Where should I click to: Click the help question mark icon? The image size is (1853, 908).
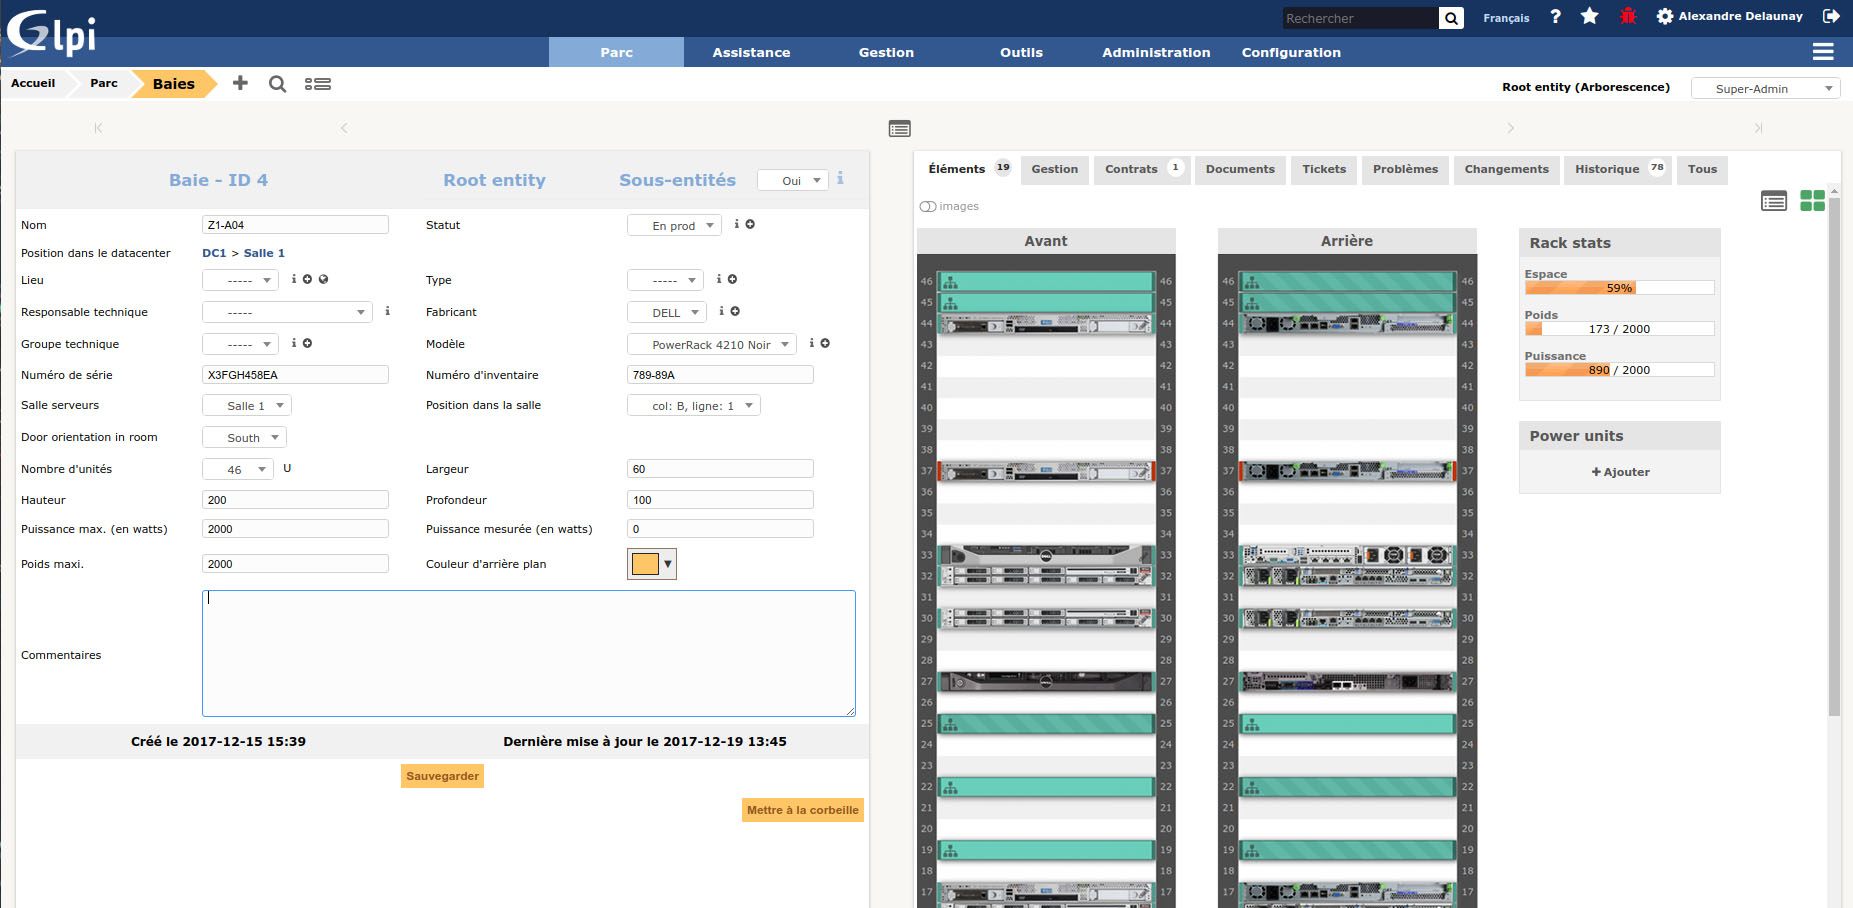1555,17
